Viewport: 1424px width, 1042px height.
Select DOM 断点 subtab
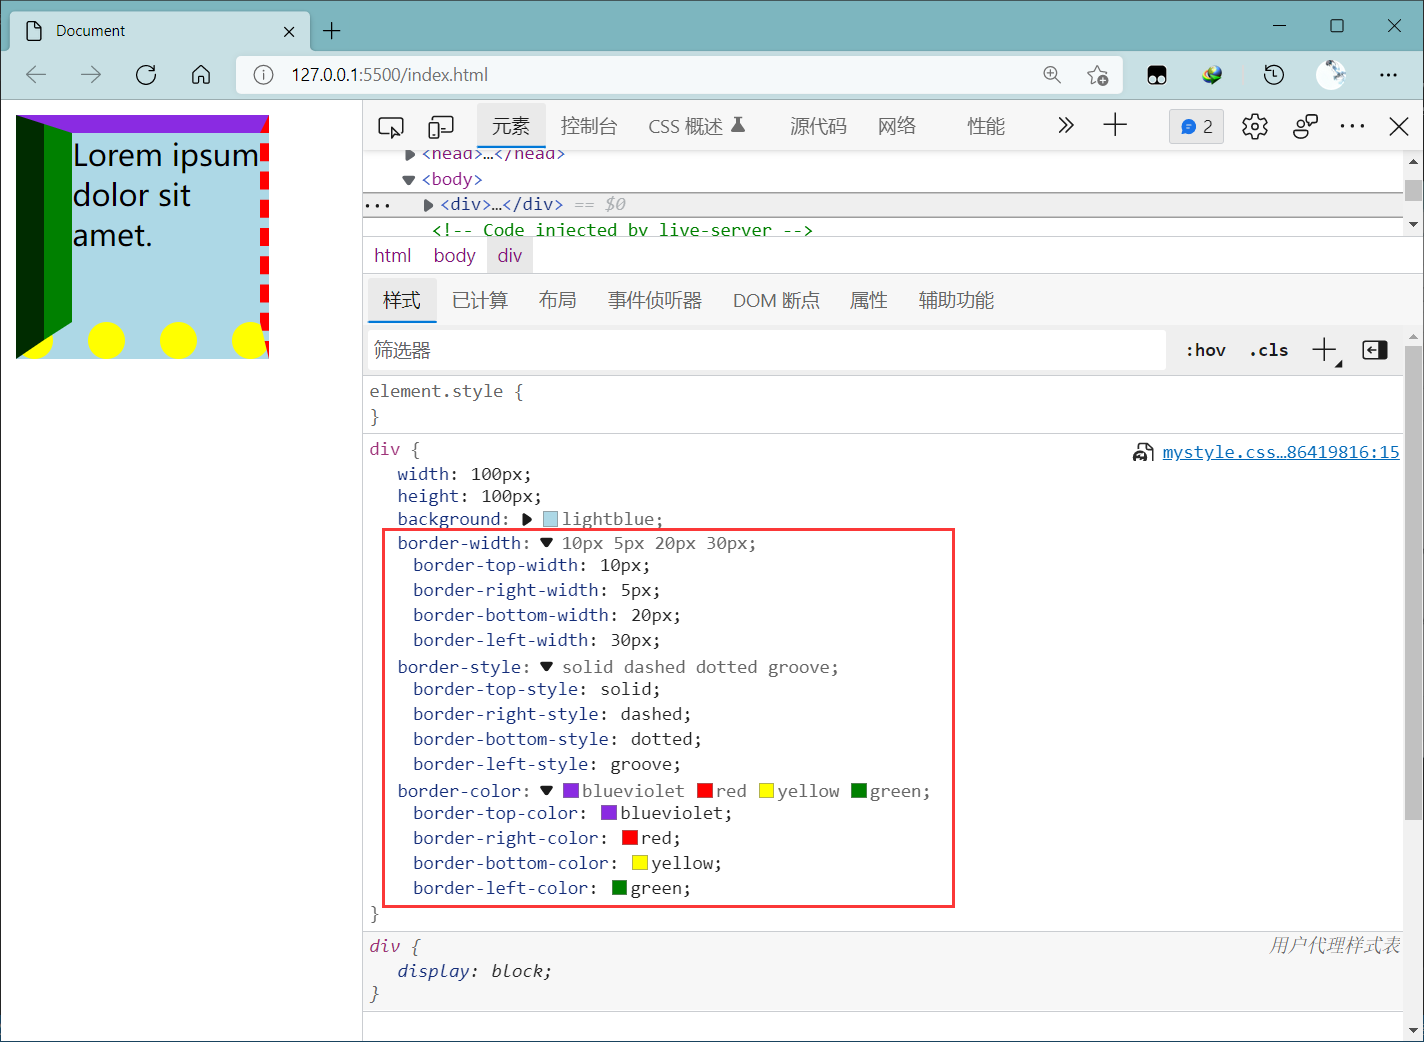tap(776, 300)
